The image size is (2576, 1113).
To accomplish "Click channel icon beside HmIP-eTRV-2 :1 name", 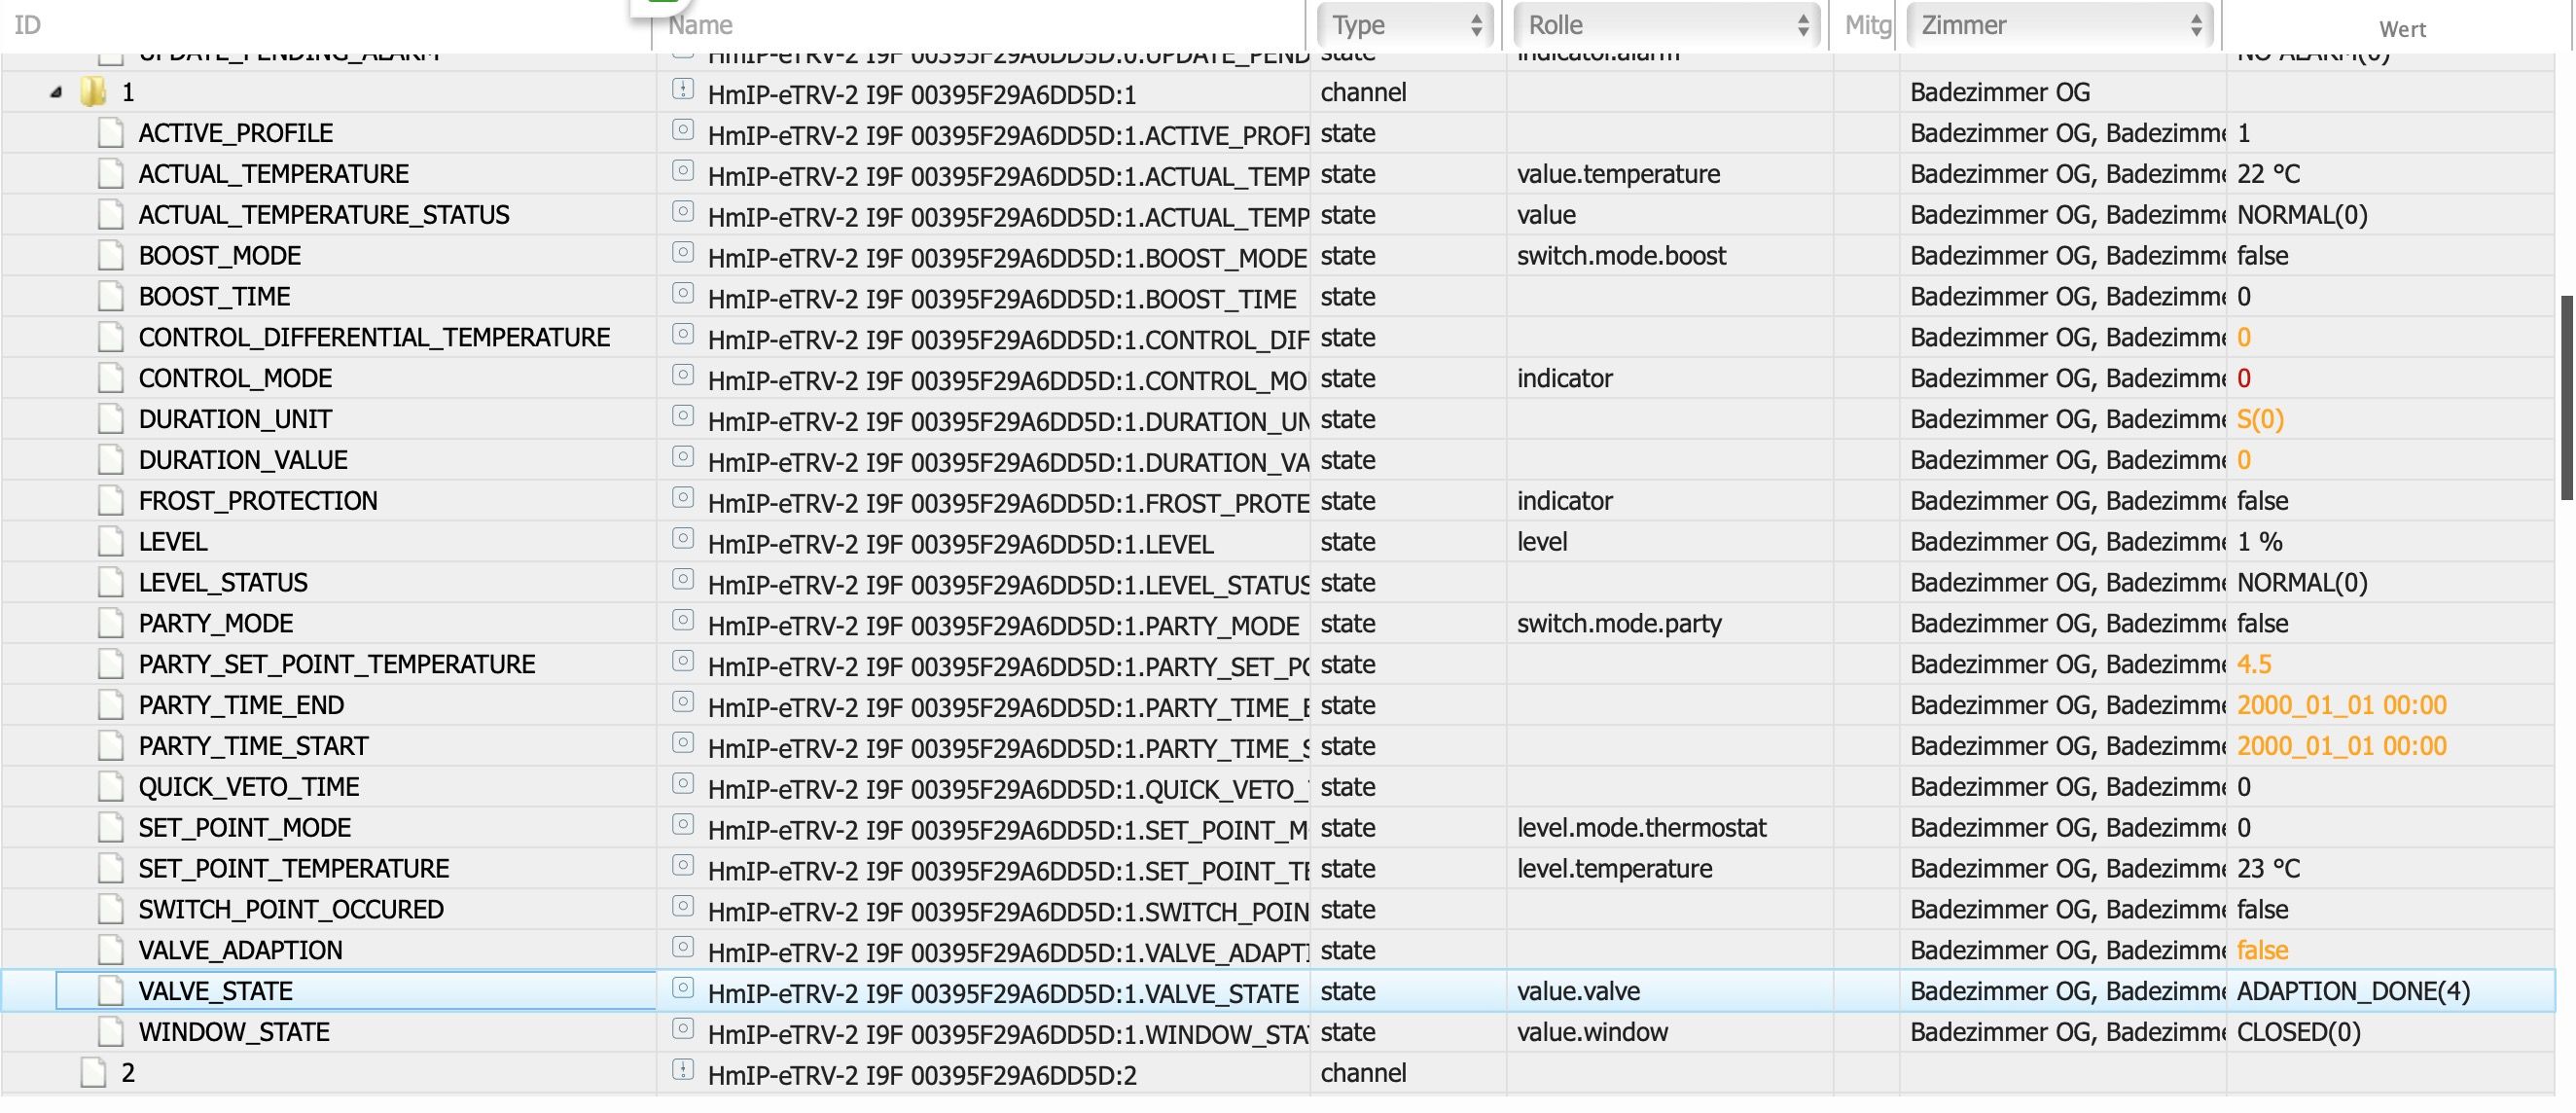I will click(x=683, y=90).
